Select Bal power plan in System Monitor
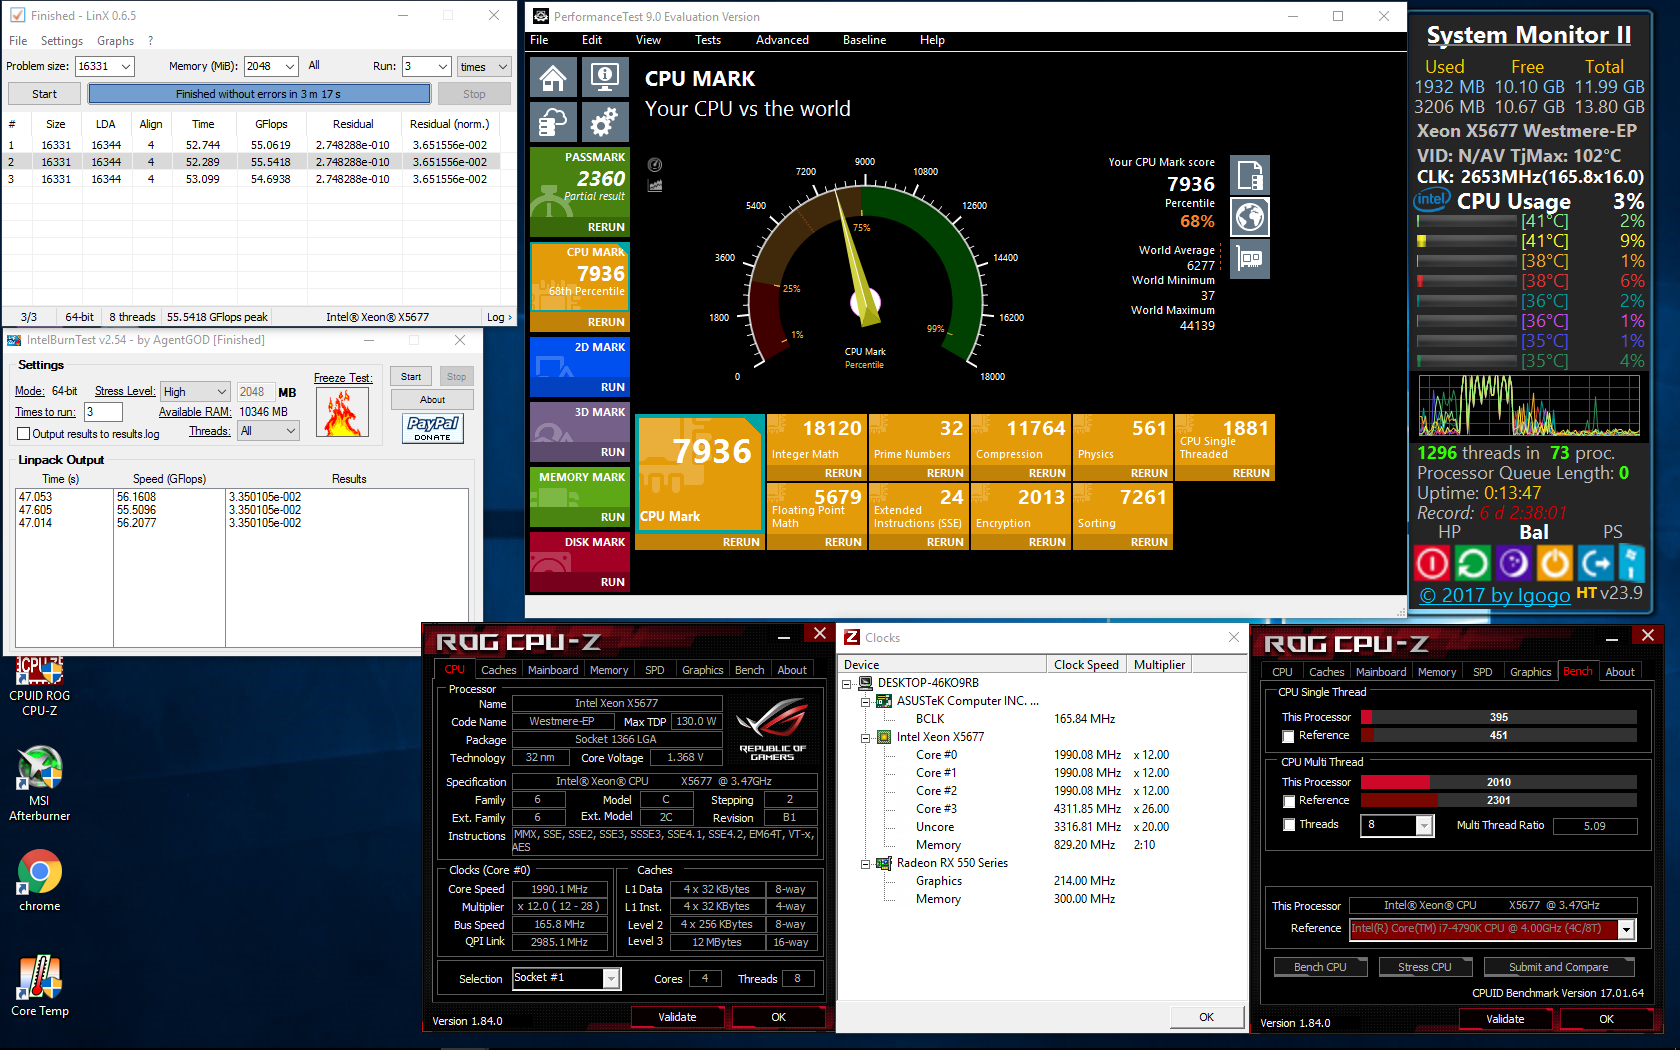 click(1534, 532)
